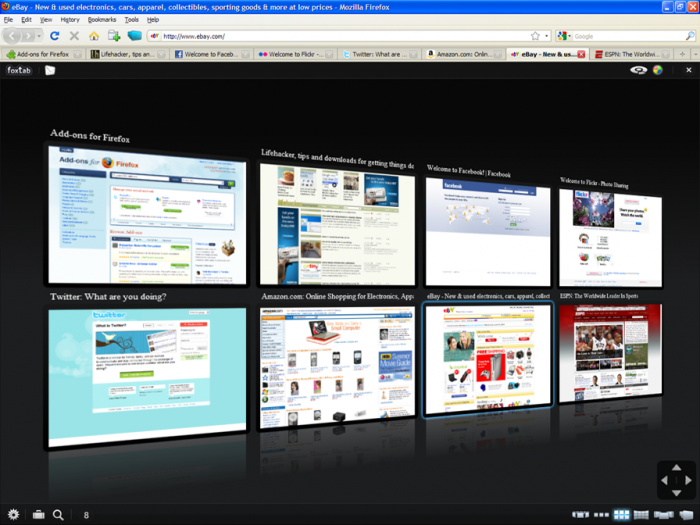Switch to the Welcome to Facebook tab
This screenshot has height=525, width=700.
click(x=211, y=54)
